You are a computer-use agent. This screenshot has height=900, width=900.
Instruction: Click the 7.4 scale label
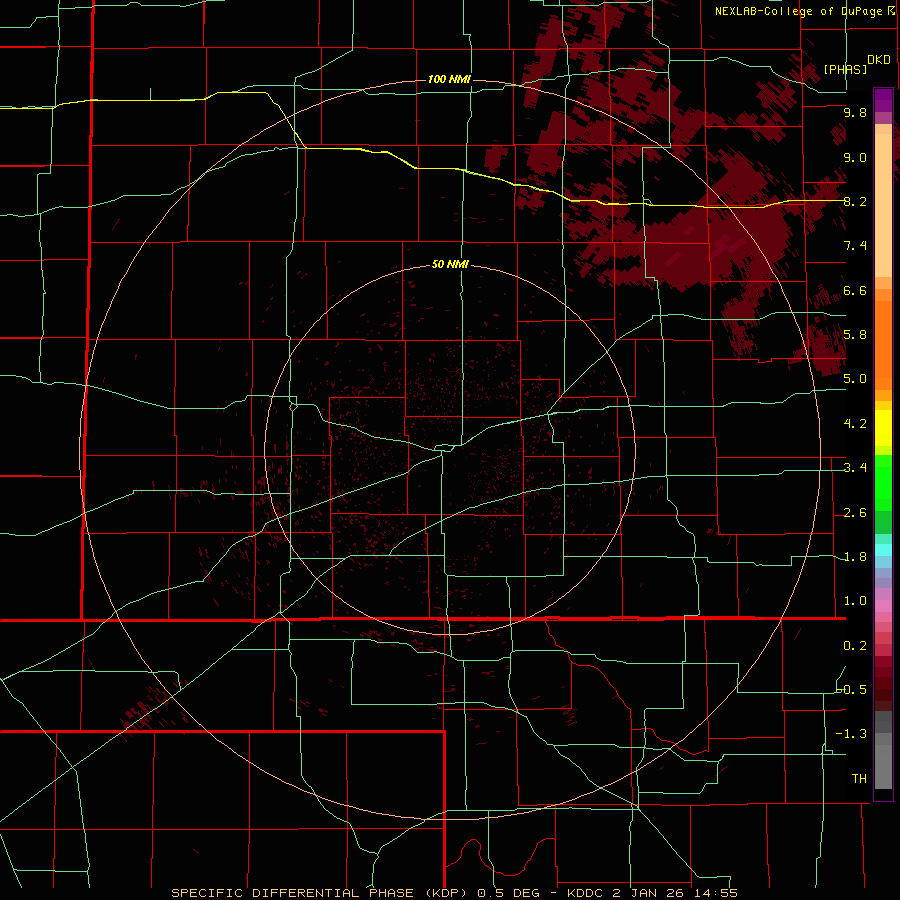point(855,246)
